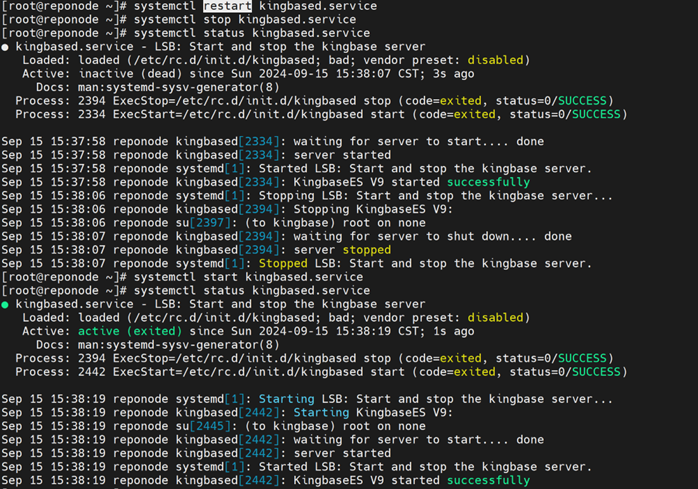Click the yellow "stopped" word in server stopped line
698x489 pixels.
pyautogui.click(x=367, y=250)
